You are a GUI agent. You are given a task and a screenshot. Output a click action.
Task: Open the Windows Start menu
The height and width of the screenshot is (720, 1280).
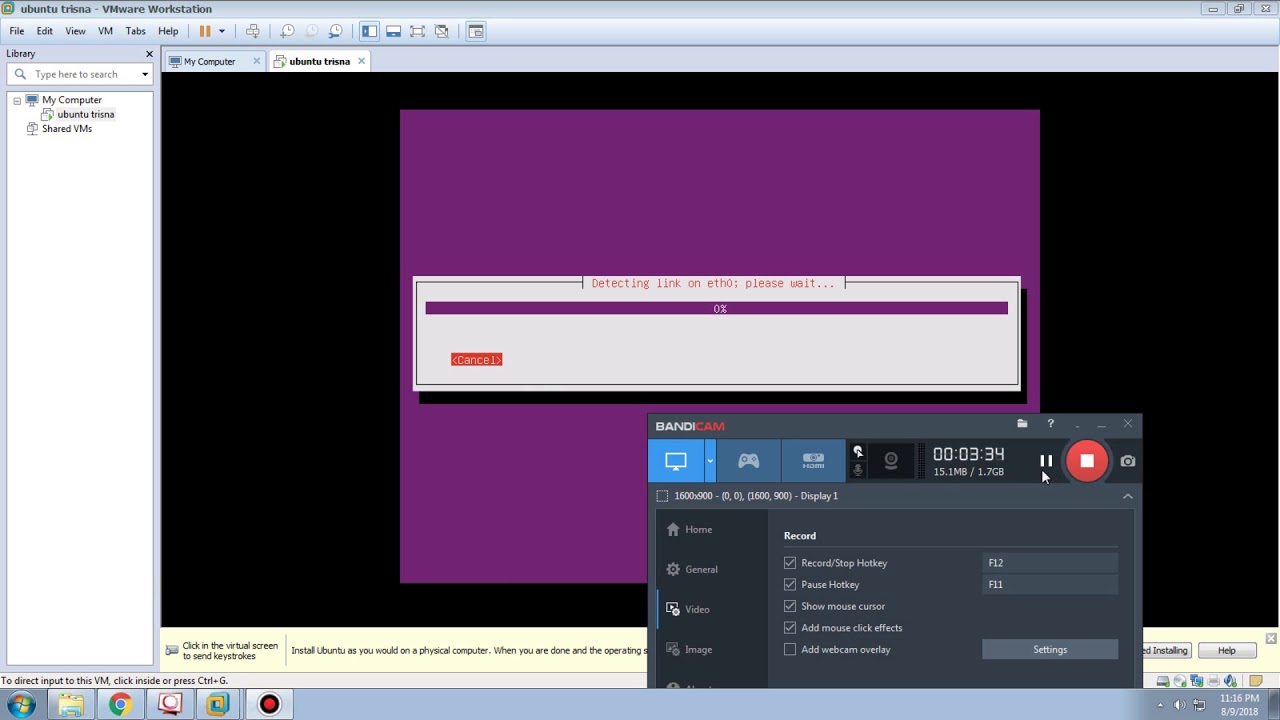[x=22, y=705]
